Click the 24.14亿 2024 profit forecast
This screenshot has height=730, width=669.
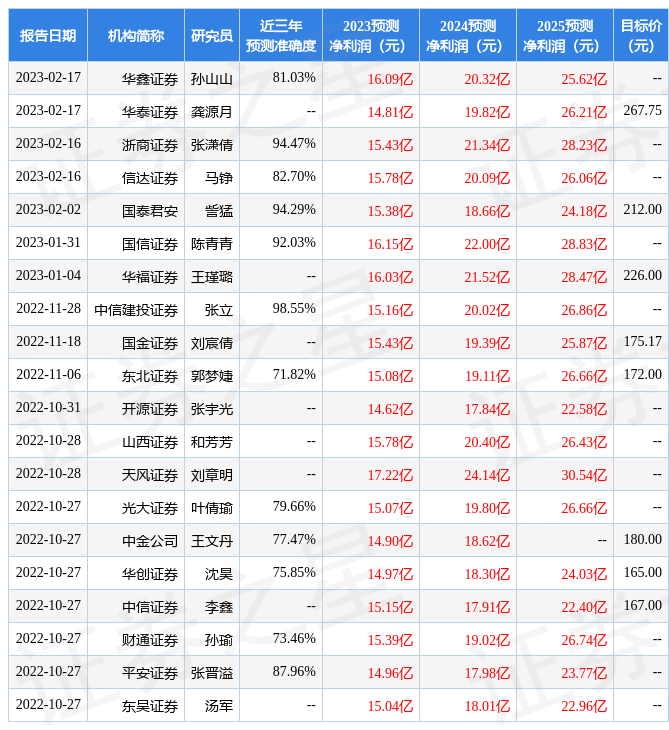point(487,475)
